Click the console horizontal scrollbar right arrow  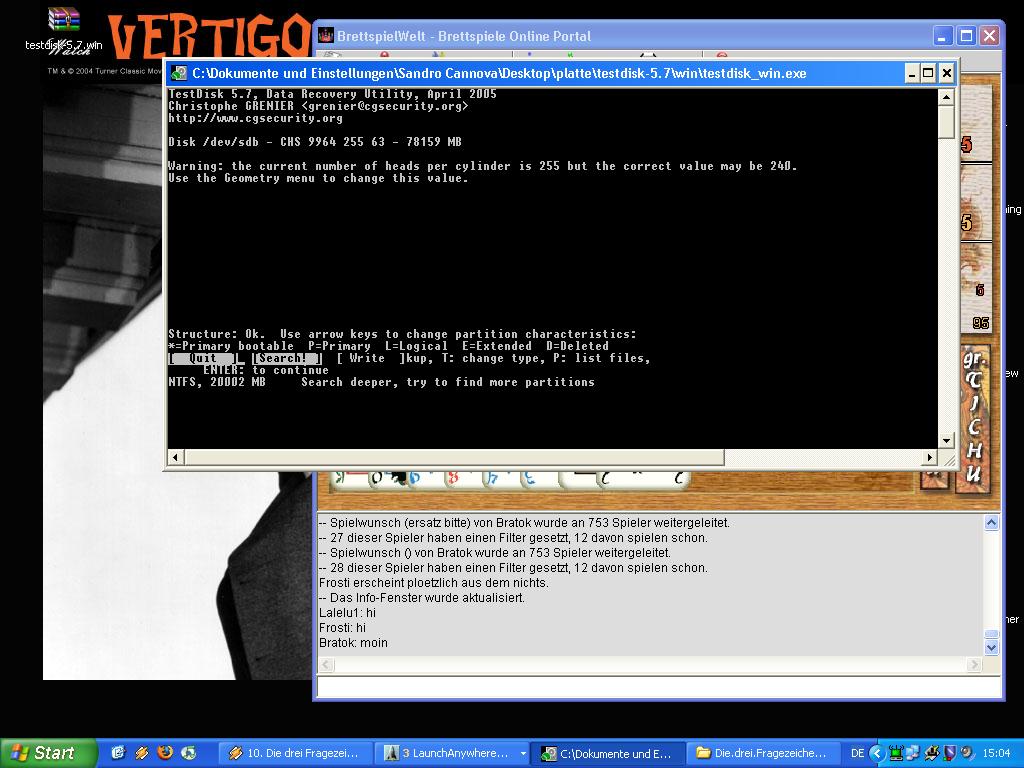point(930,457)
